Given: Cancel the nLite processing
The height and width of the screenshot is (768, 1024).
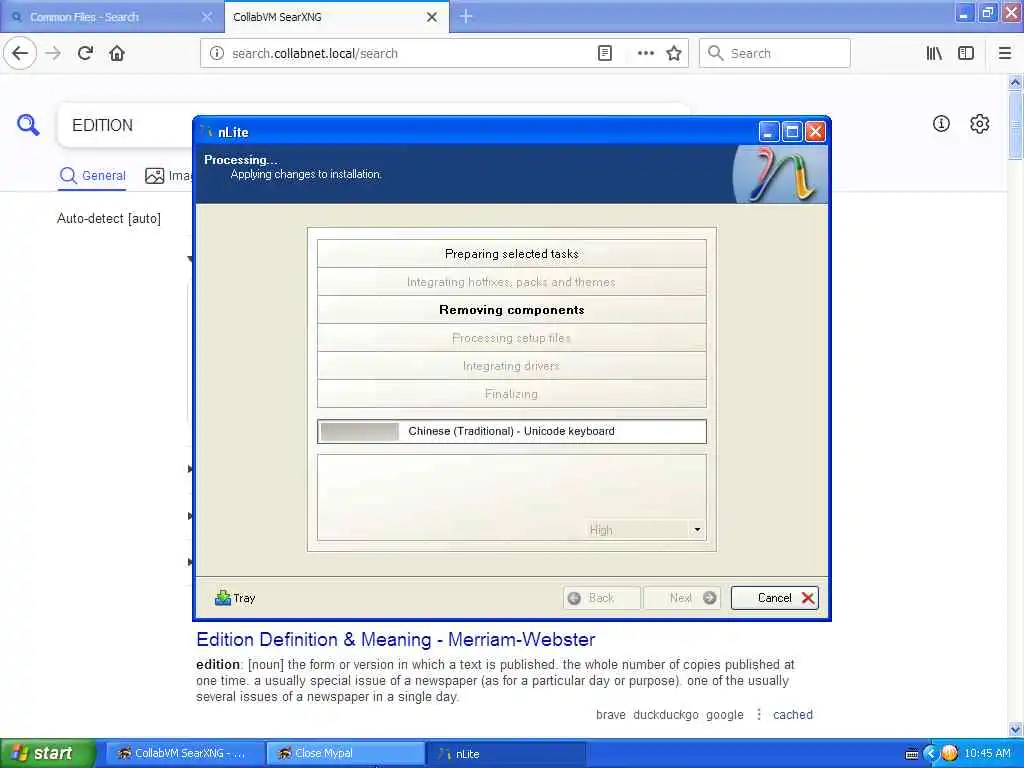Looking at the screenshot, I should 775,598.
